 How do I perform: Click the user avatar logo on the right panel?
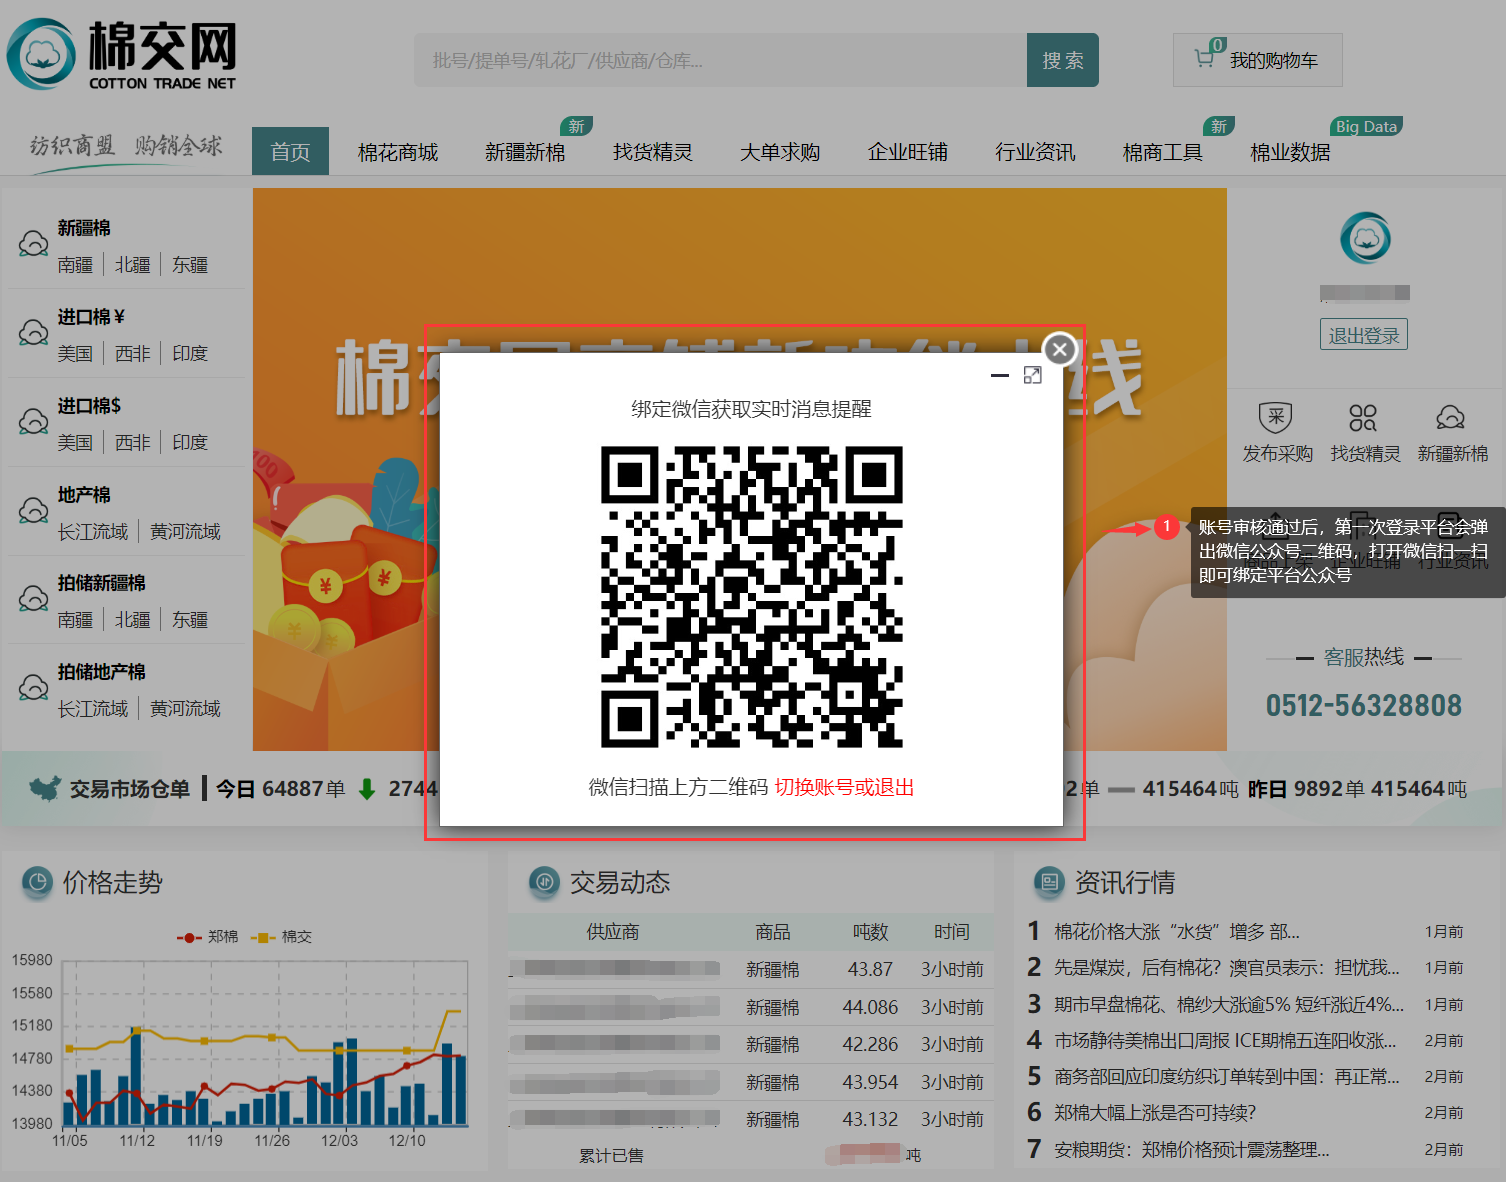pyautogui.click(x=1365, y=238)
